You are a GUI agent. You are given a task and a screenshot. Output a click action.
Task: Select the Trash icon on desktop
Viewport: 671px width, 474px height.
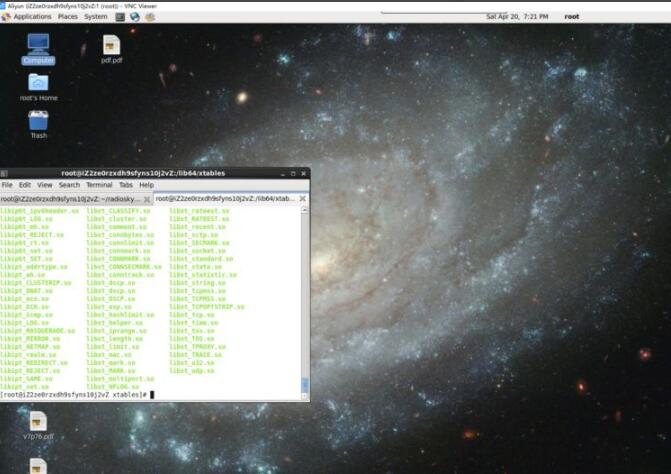coord(39,124)
